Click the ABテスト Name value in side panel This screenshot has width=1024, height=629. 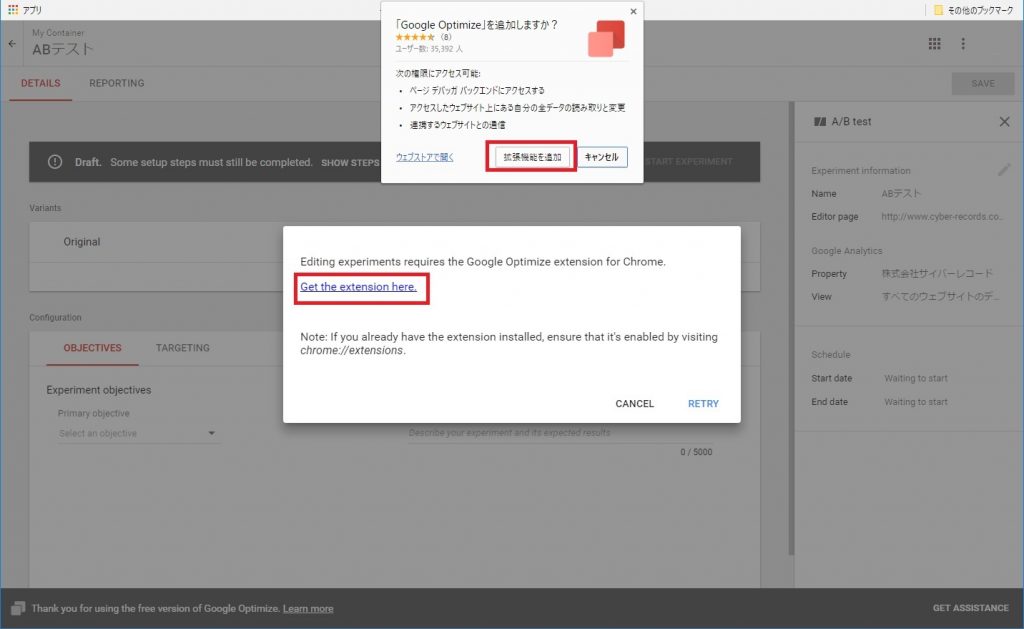(901, 193)
